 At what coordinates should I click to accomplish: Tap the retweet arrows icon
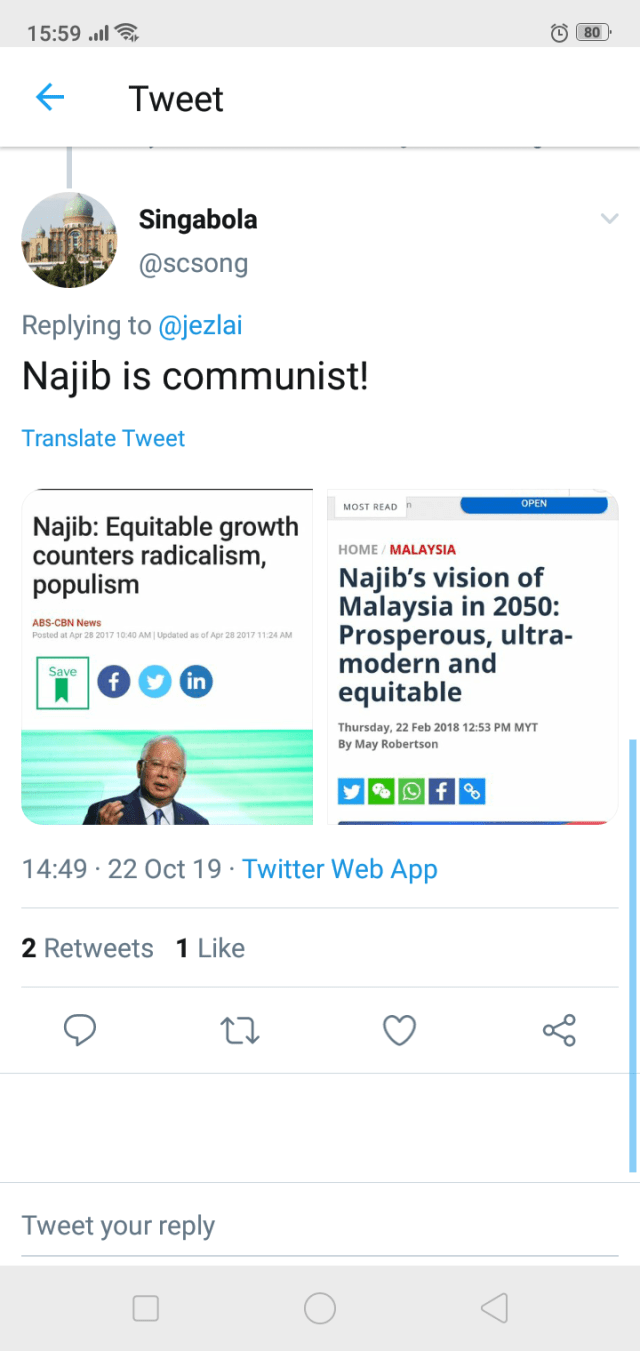point(240,1030)
